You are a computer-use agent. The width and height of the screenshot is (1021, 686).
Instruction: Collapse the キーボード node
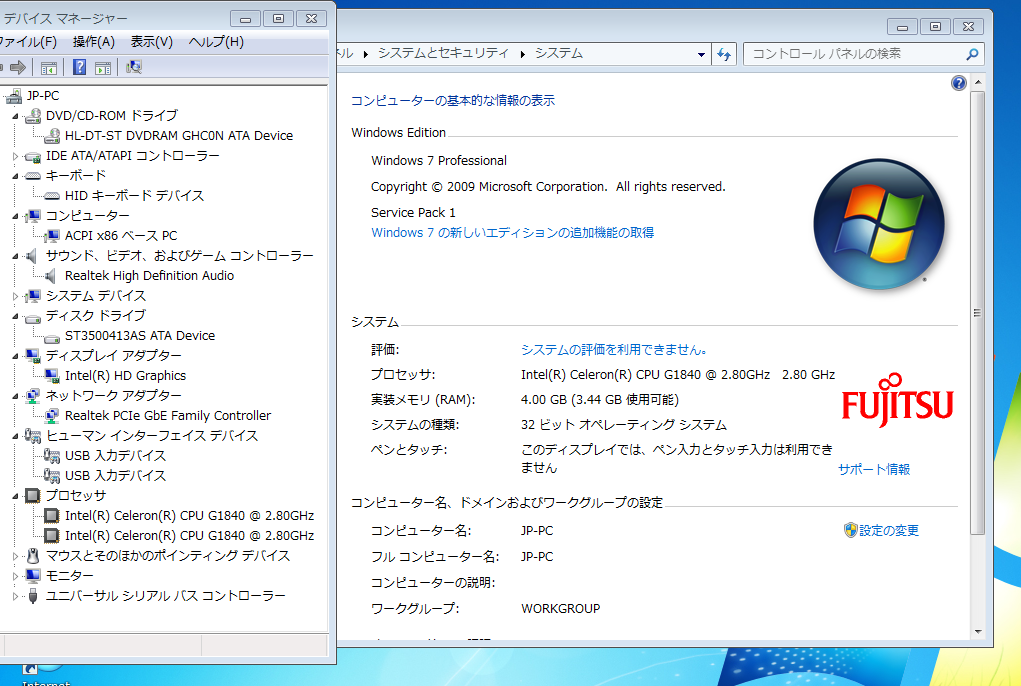[x=16, y=176]
